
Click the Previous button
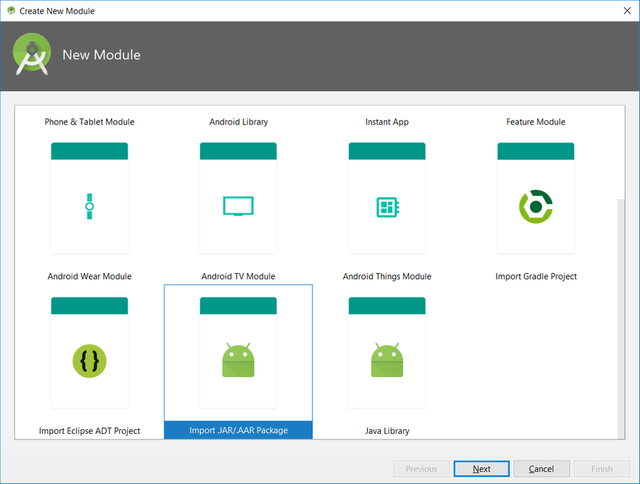point(421,468)
